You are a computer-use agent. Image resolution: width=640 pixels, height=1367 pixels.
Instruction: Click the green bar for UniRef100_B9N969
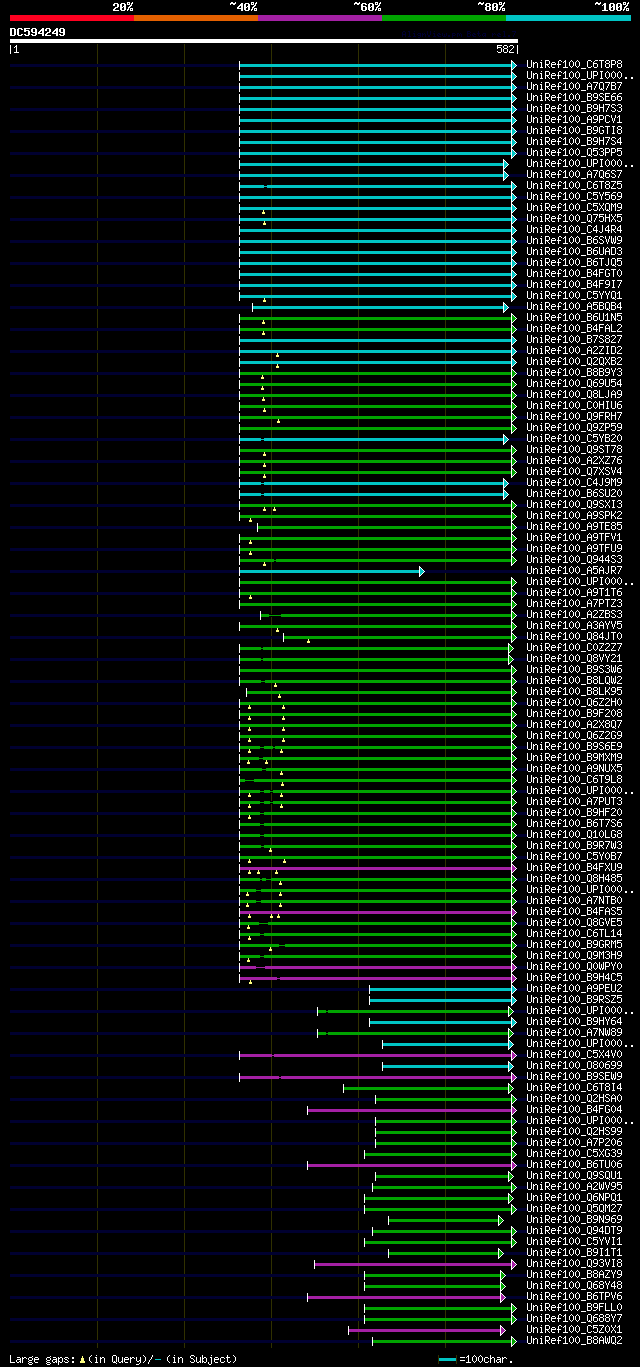point(446,1220)
